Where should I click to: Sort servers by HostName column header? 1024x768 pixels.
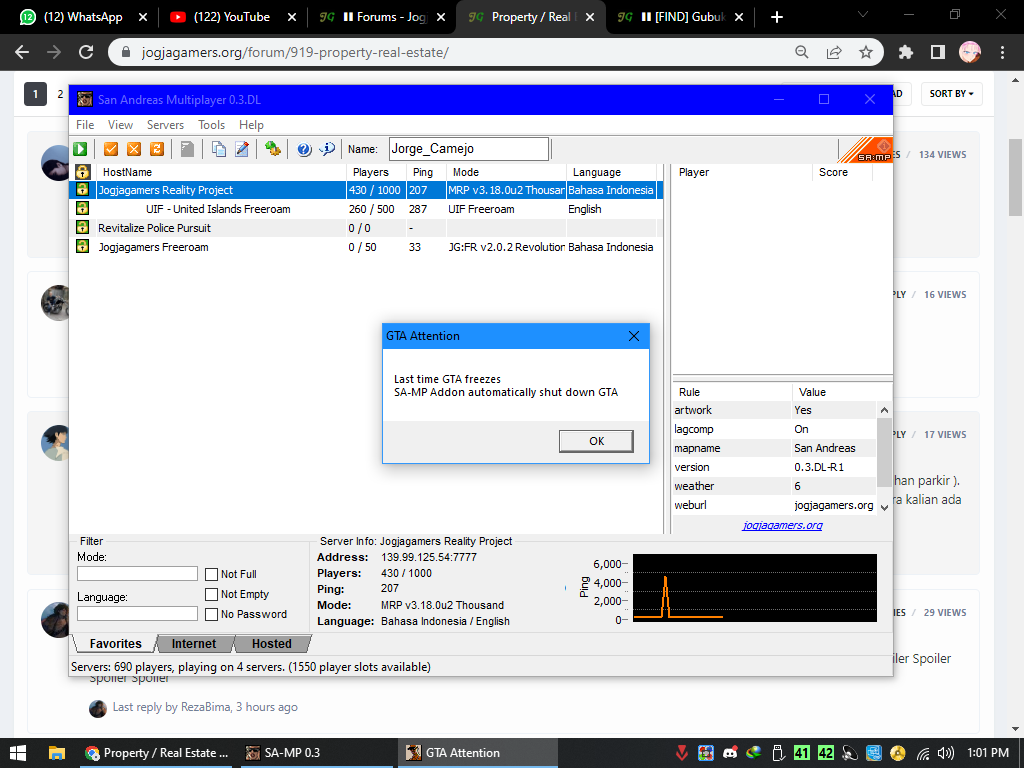click(x=221, y=172)
